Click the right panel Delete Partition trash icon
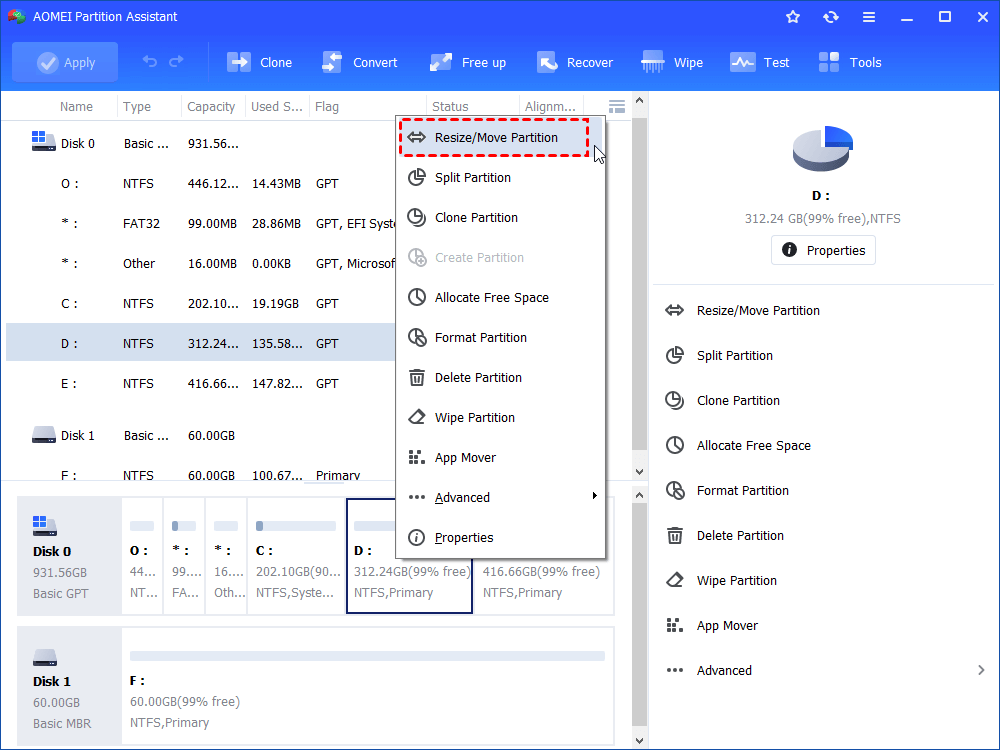 pyautogui.click(x=675, y=536)
